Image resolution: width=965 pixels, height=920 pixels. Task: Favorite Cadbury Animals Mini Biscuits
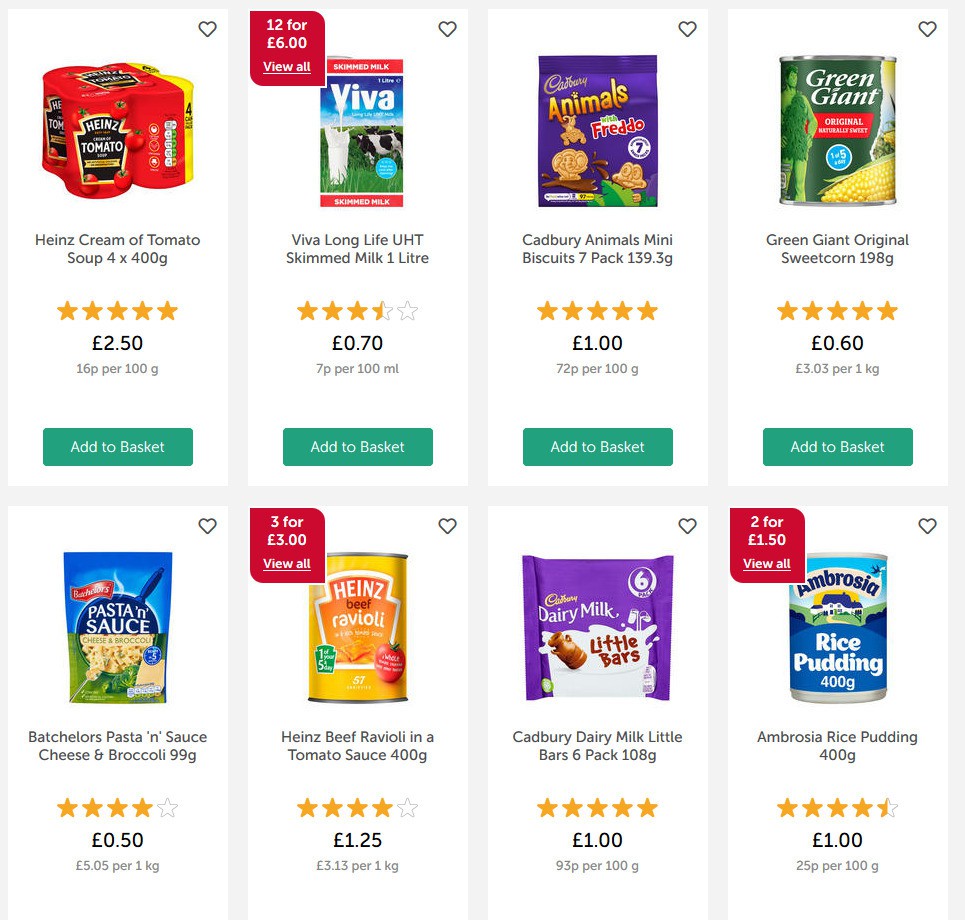pyautogui.click(x=687, y=29)
